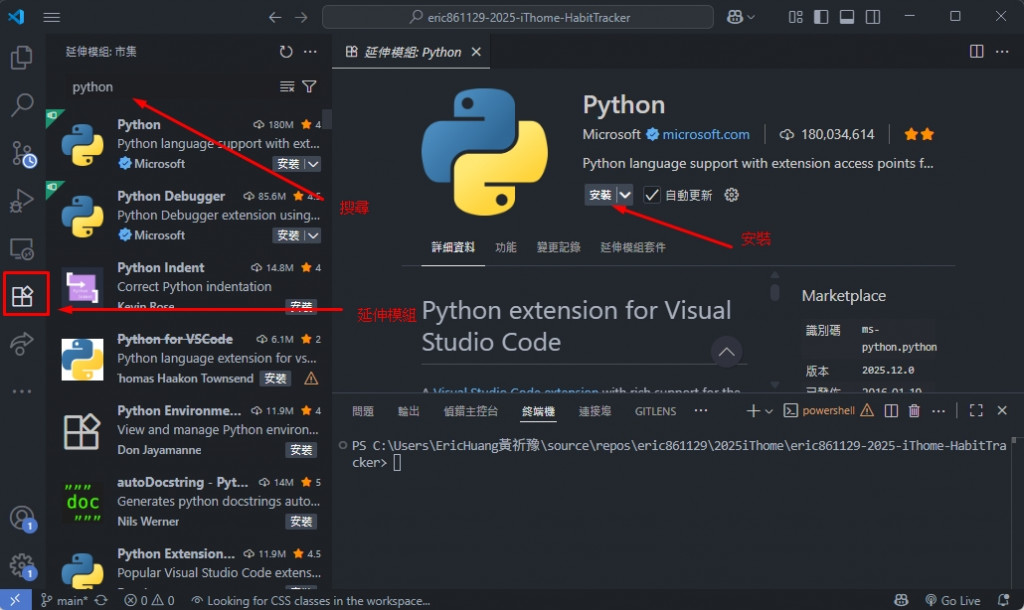
Task: Customize layout icon in title bar
Action: click(795, 17)
